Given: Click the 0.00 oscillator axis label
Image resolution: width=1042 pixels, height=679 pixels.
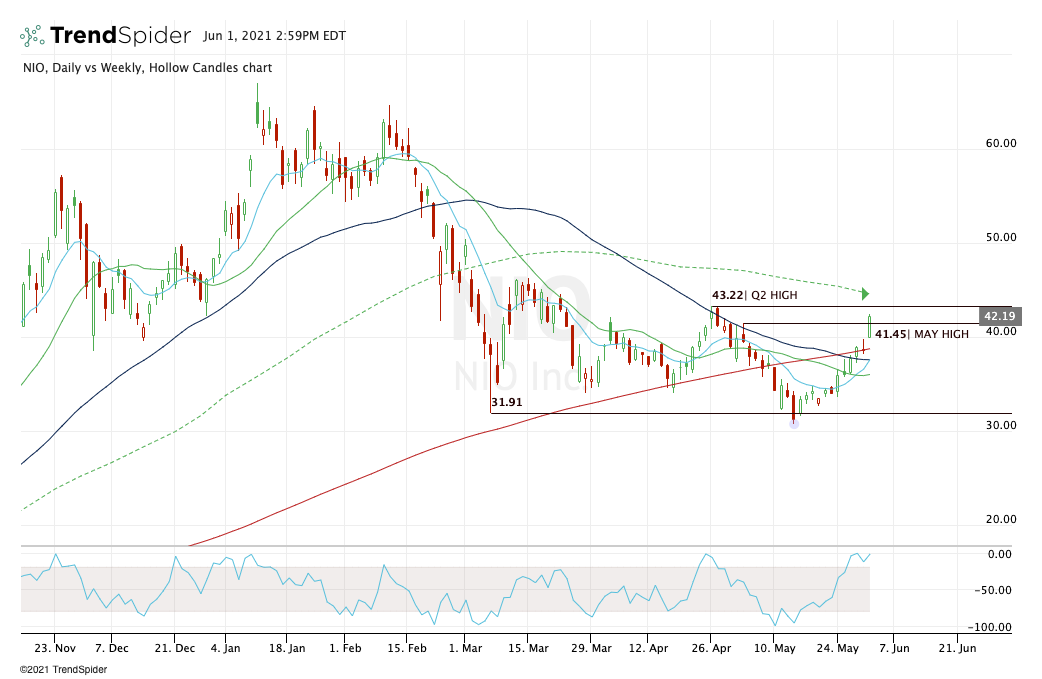Looking at the screenshot, I should (999, 554).
